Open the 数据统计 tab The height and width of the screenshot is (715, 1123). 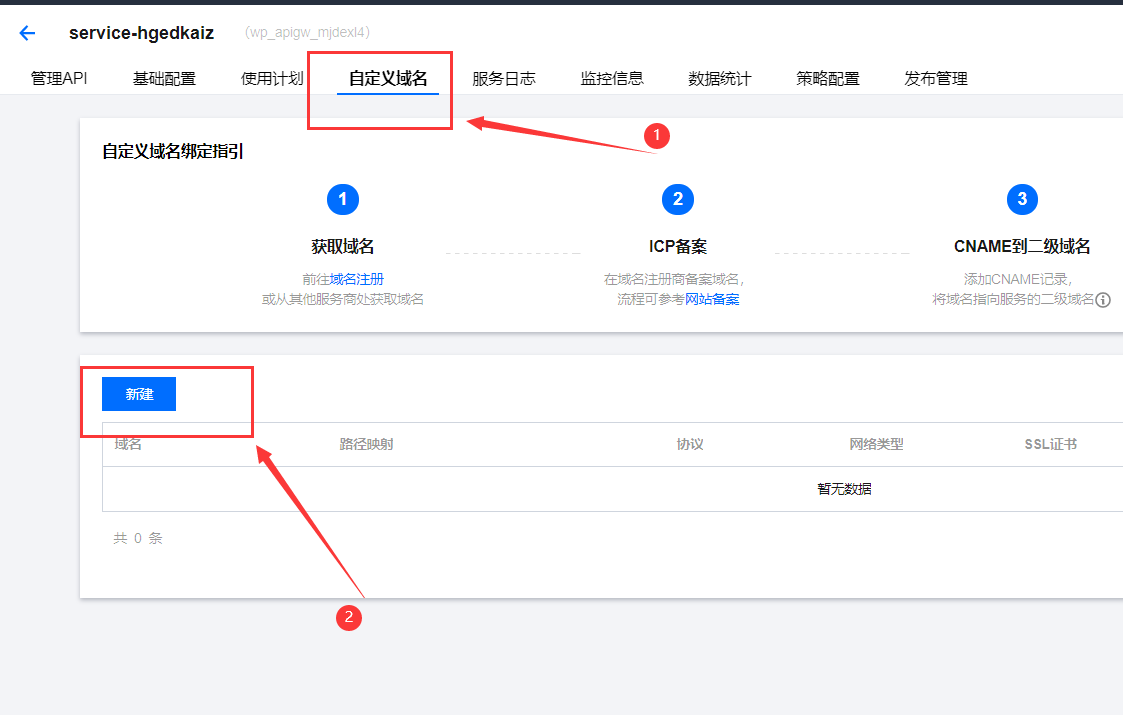(719, 77)
